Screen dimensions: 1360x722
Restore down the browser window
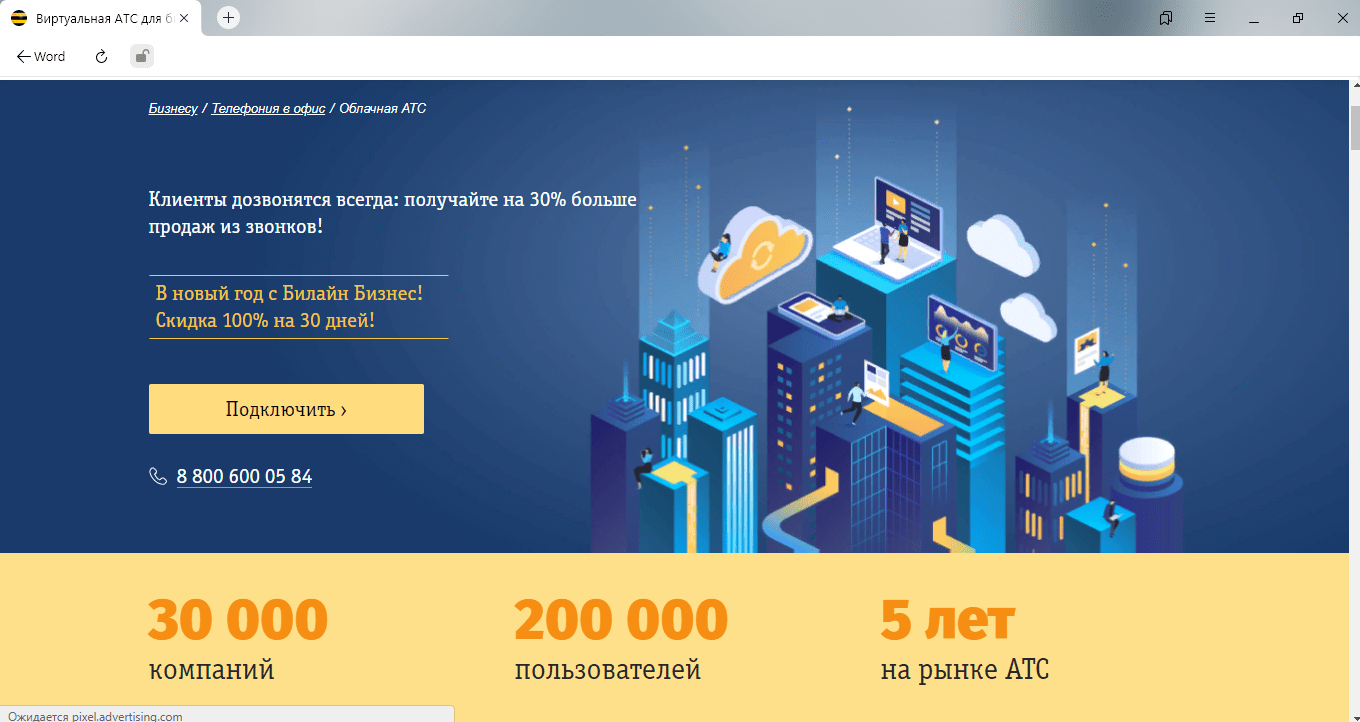1298,18
